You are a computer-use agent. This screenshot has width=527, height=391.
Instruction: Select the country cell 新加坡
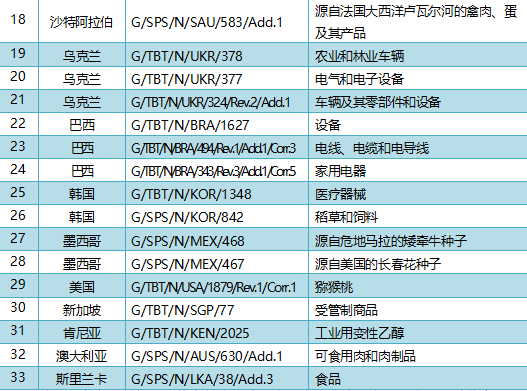click(x=82, y=309)
